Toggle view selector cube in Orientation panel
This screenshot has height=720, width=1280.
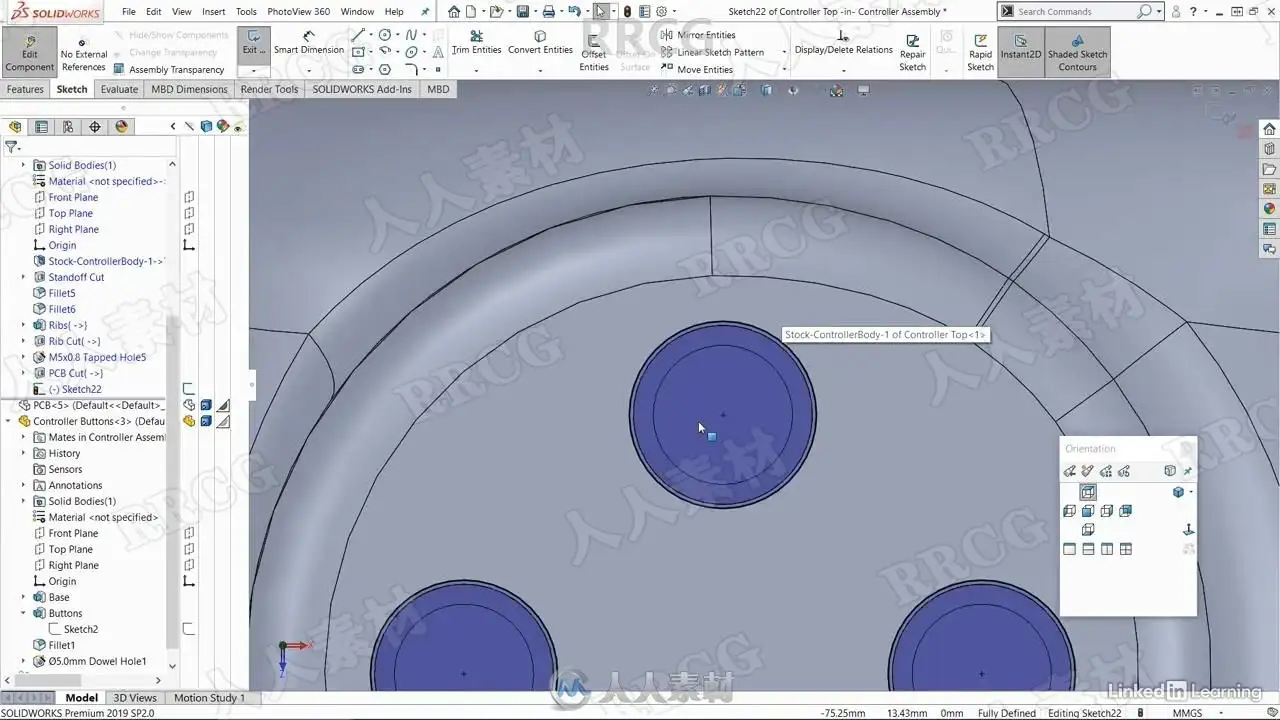click(1170, 471)
